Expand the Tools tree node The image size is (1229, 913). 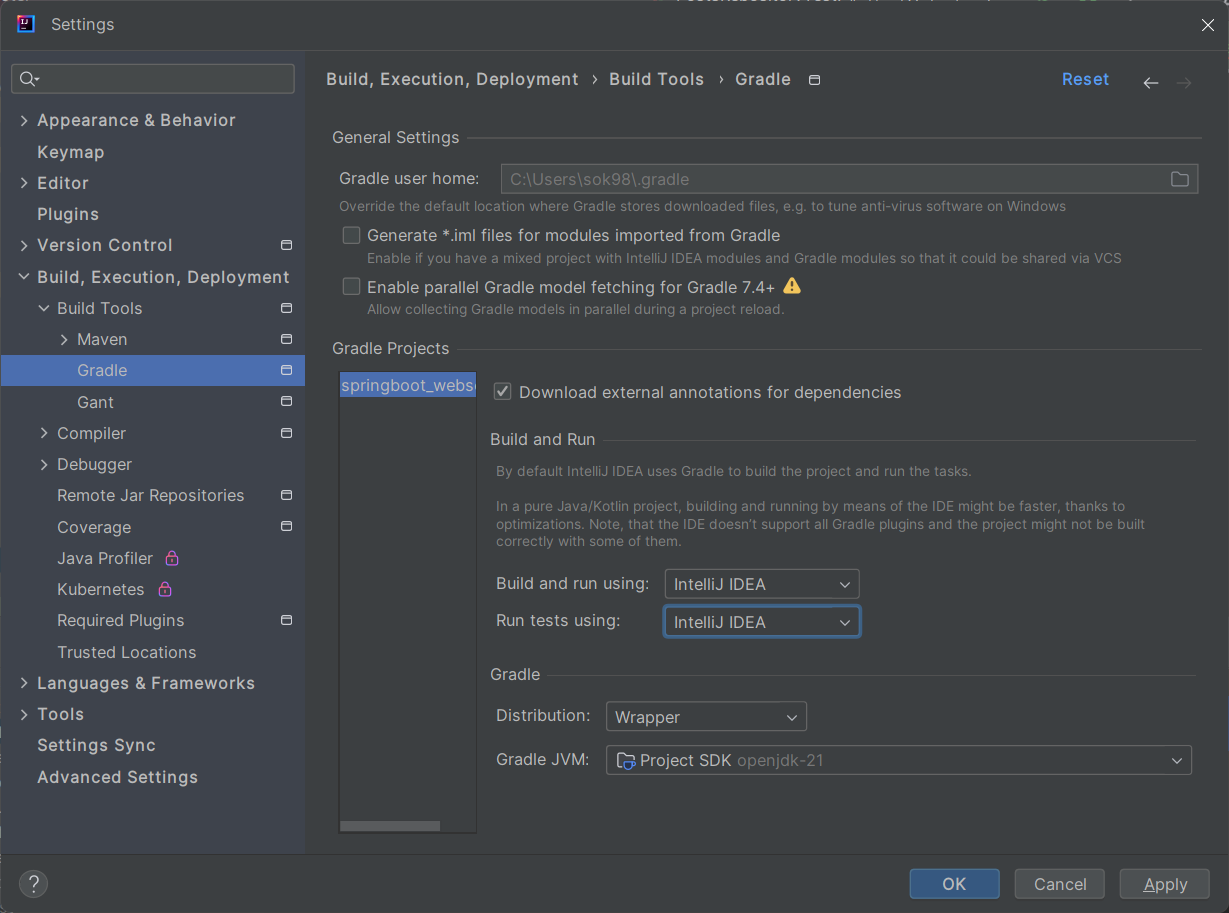[24, 714]
